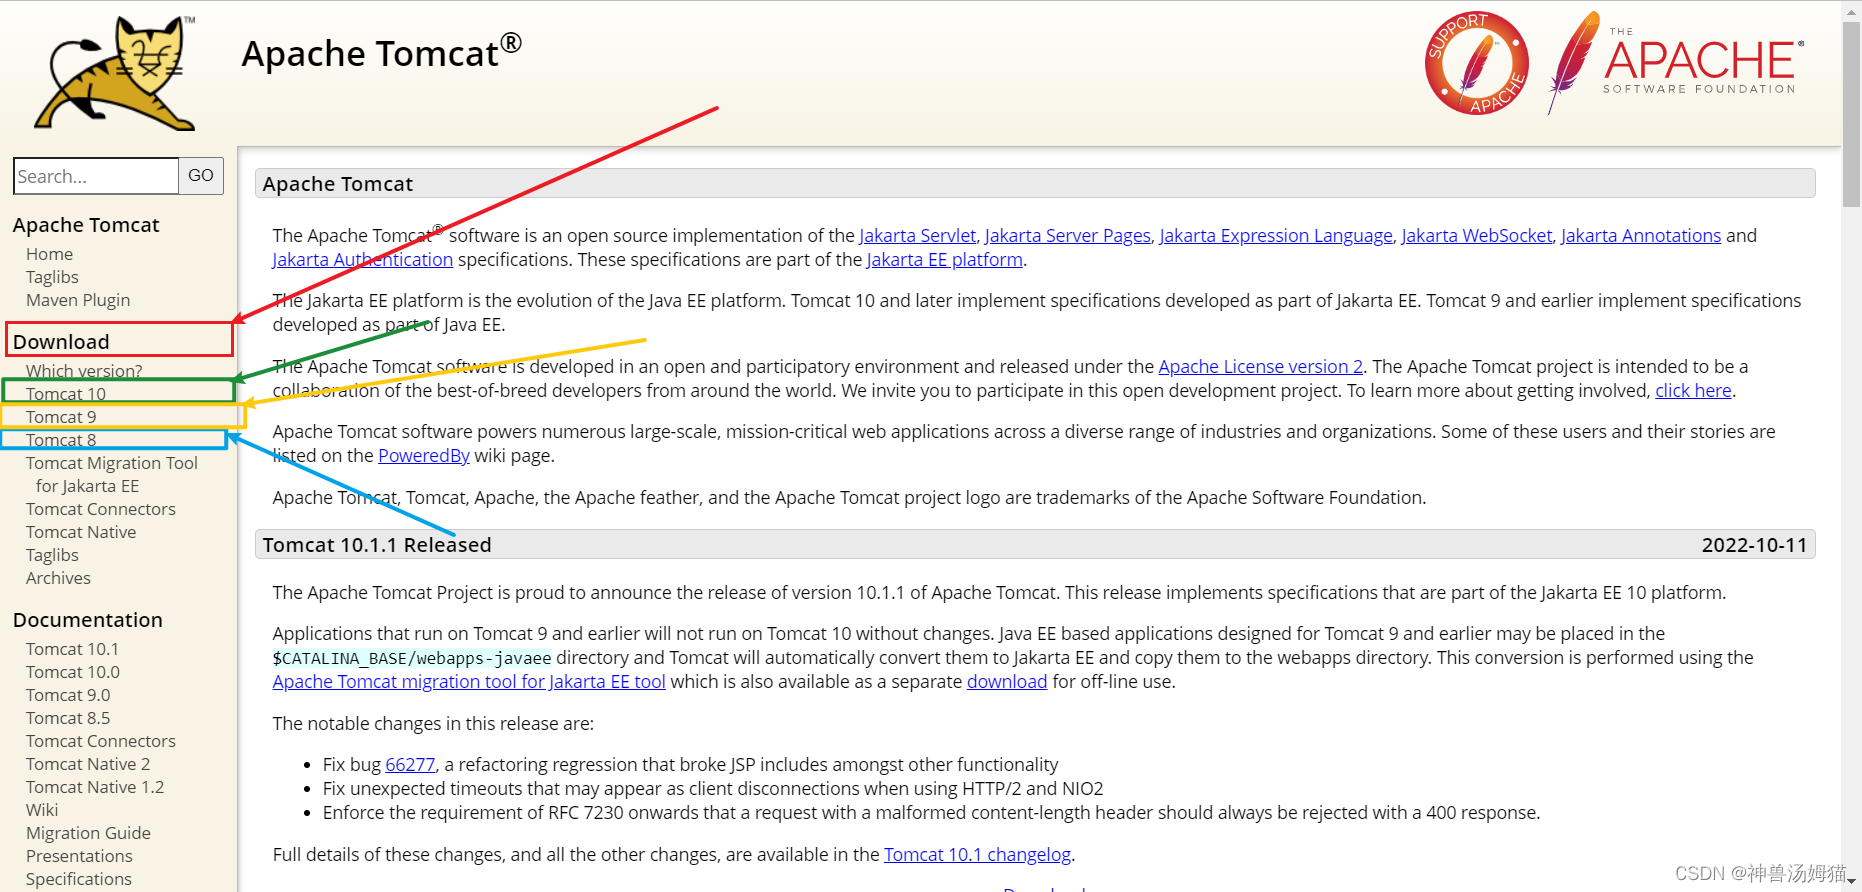Follow the Jakarta Expression Language link

pyautogui.click(x=1276, y=236)
